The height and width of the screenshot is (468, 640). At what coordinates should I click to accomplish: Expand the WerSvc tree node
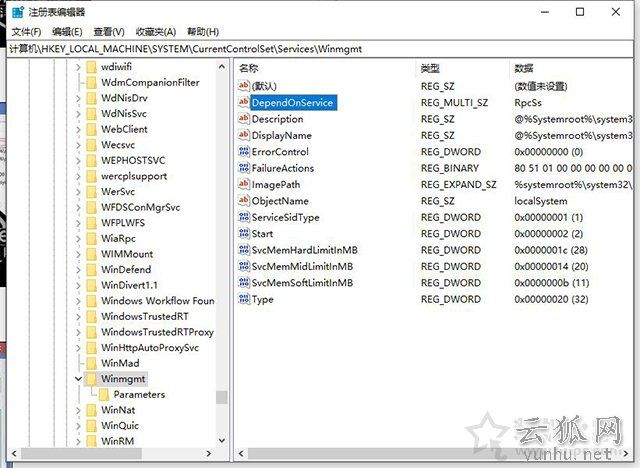point(78,191)
